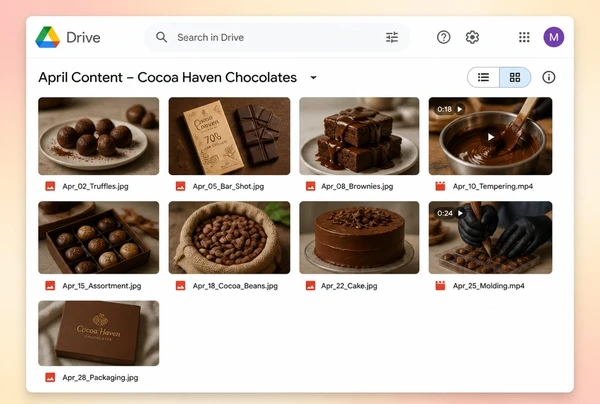Click image file icon beside Apr_28_Packaging.jpg
This screenshot has width=600, height=404.
tap(50, 378)
